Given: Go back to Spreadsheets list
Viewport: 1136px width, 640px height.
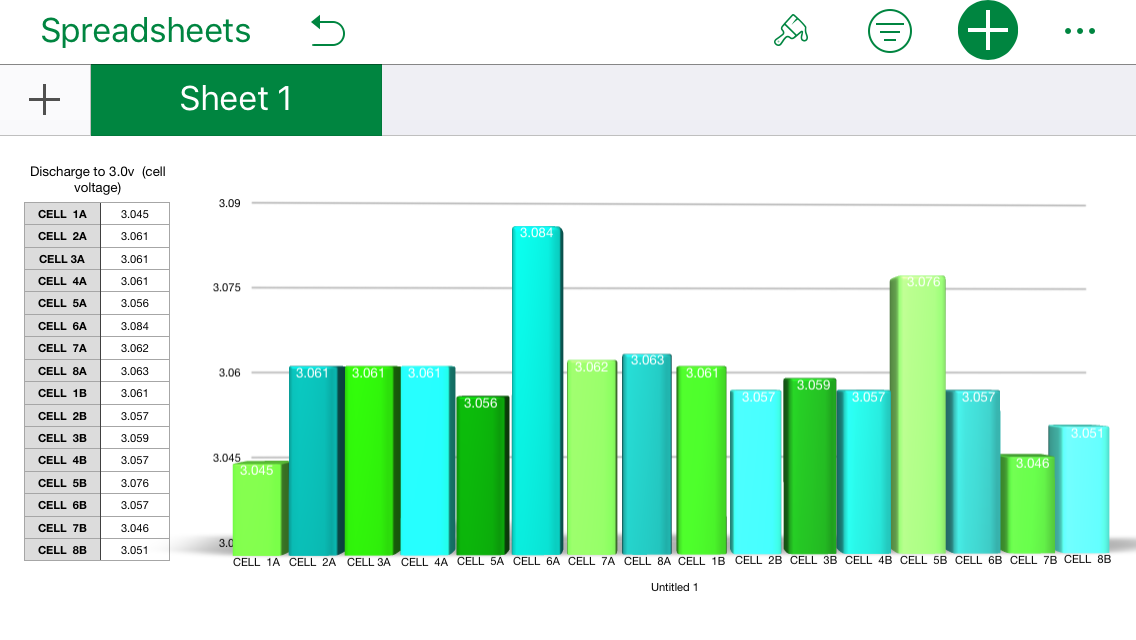Looking at the screenshot, I should click(146, 31).
